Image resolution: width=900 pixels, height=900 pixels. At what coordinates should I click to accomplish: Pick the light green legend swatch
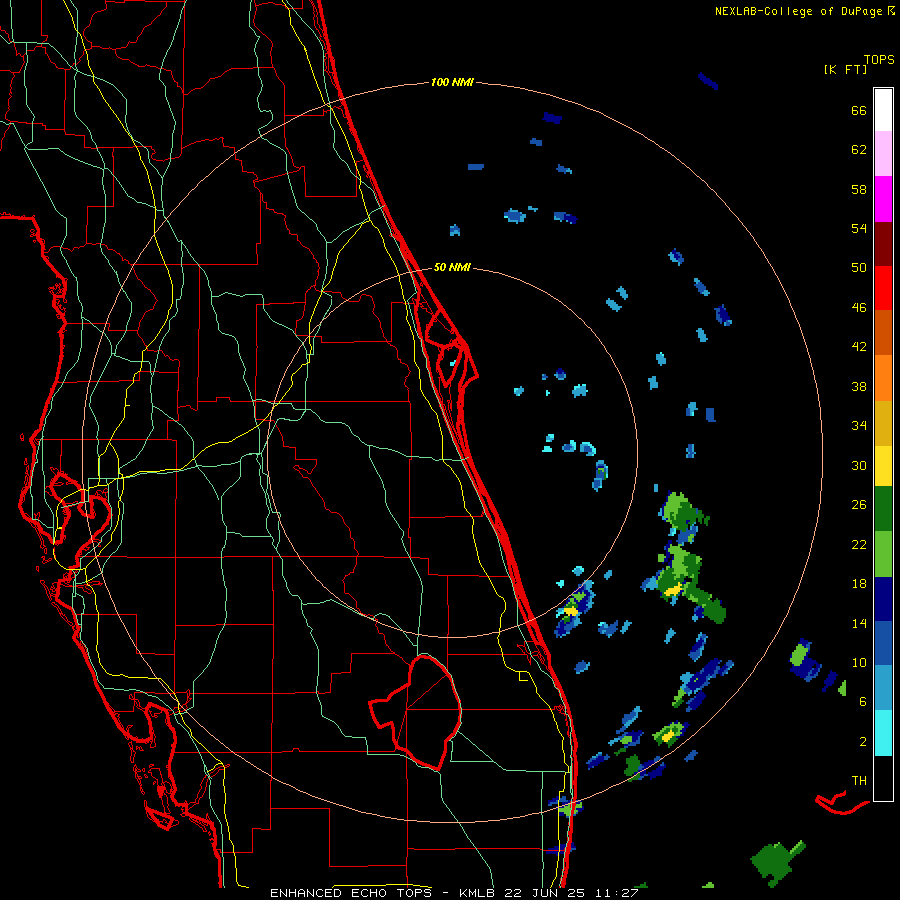[x=883, y=554]
